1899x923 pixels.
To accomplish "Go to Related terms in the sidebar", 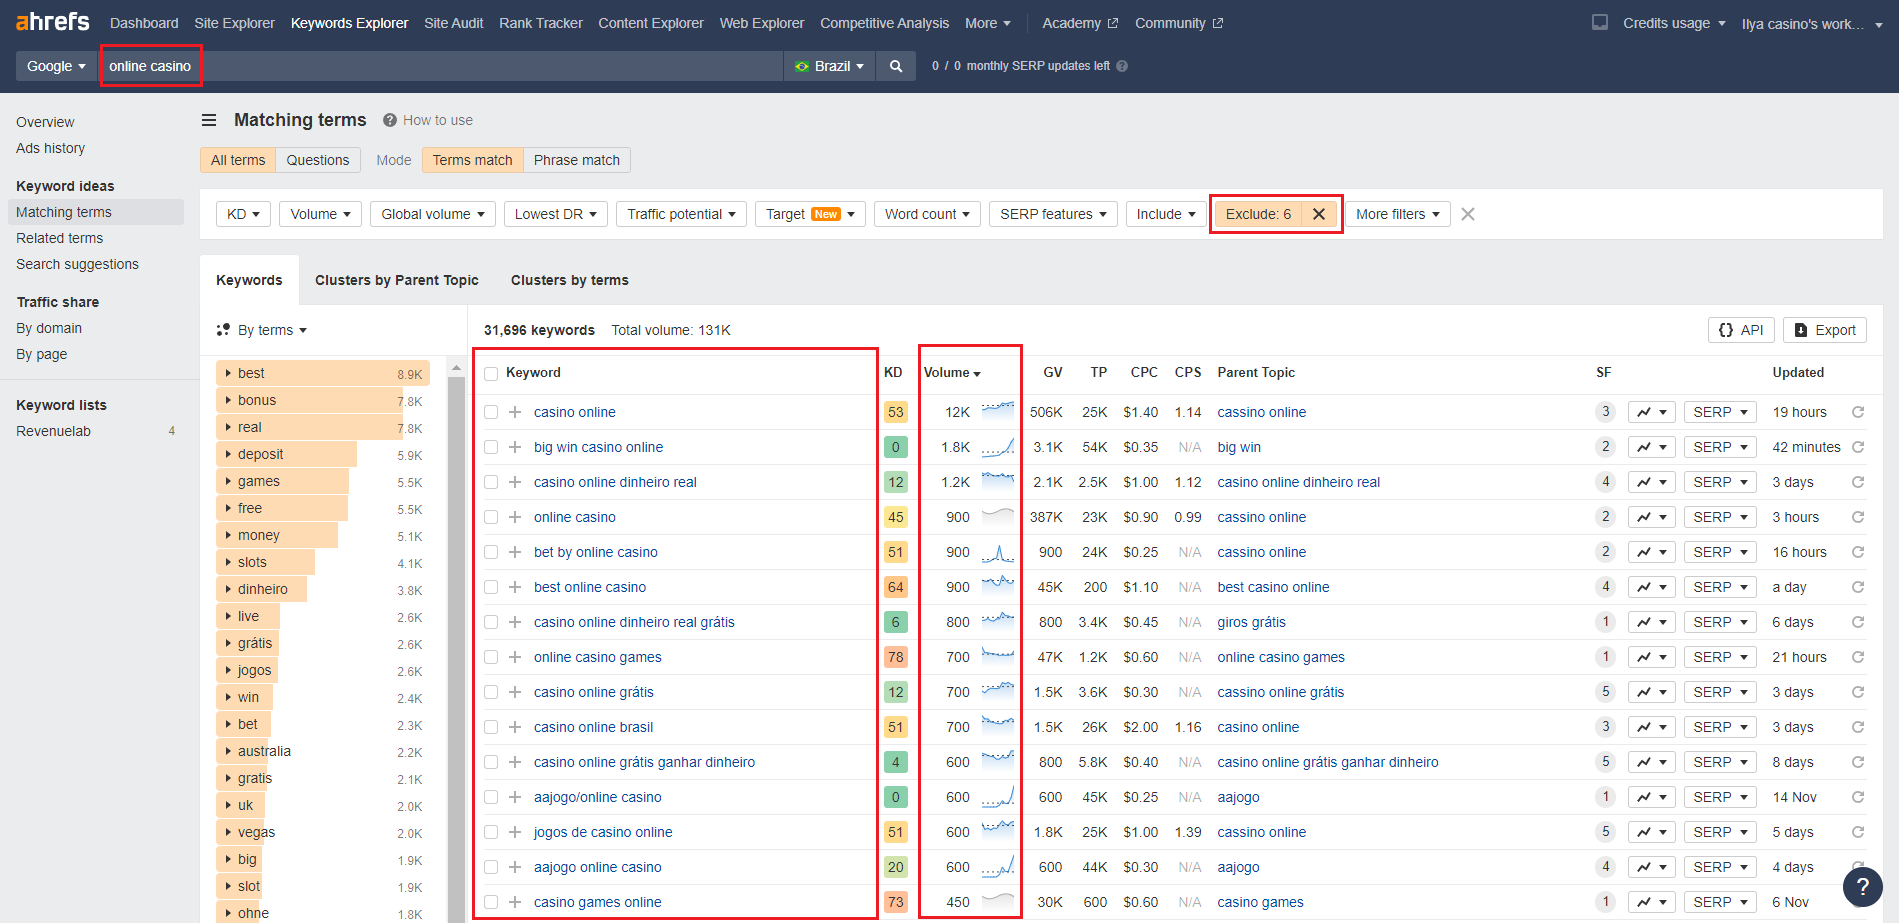I will pos(60,238).
